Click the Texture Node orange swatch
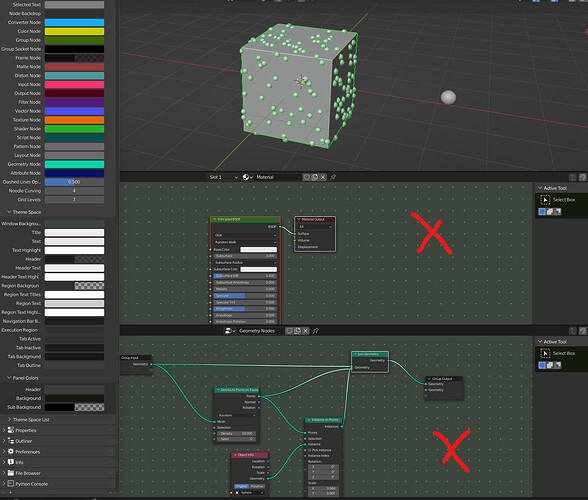Screen dimensions: 588x500 (74, 120)
